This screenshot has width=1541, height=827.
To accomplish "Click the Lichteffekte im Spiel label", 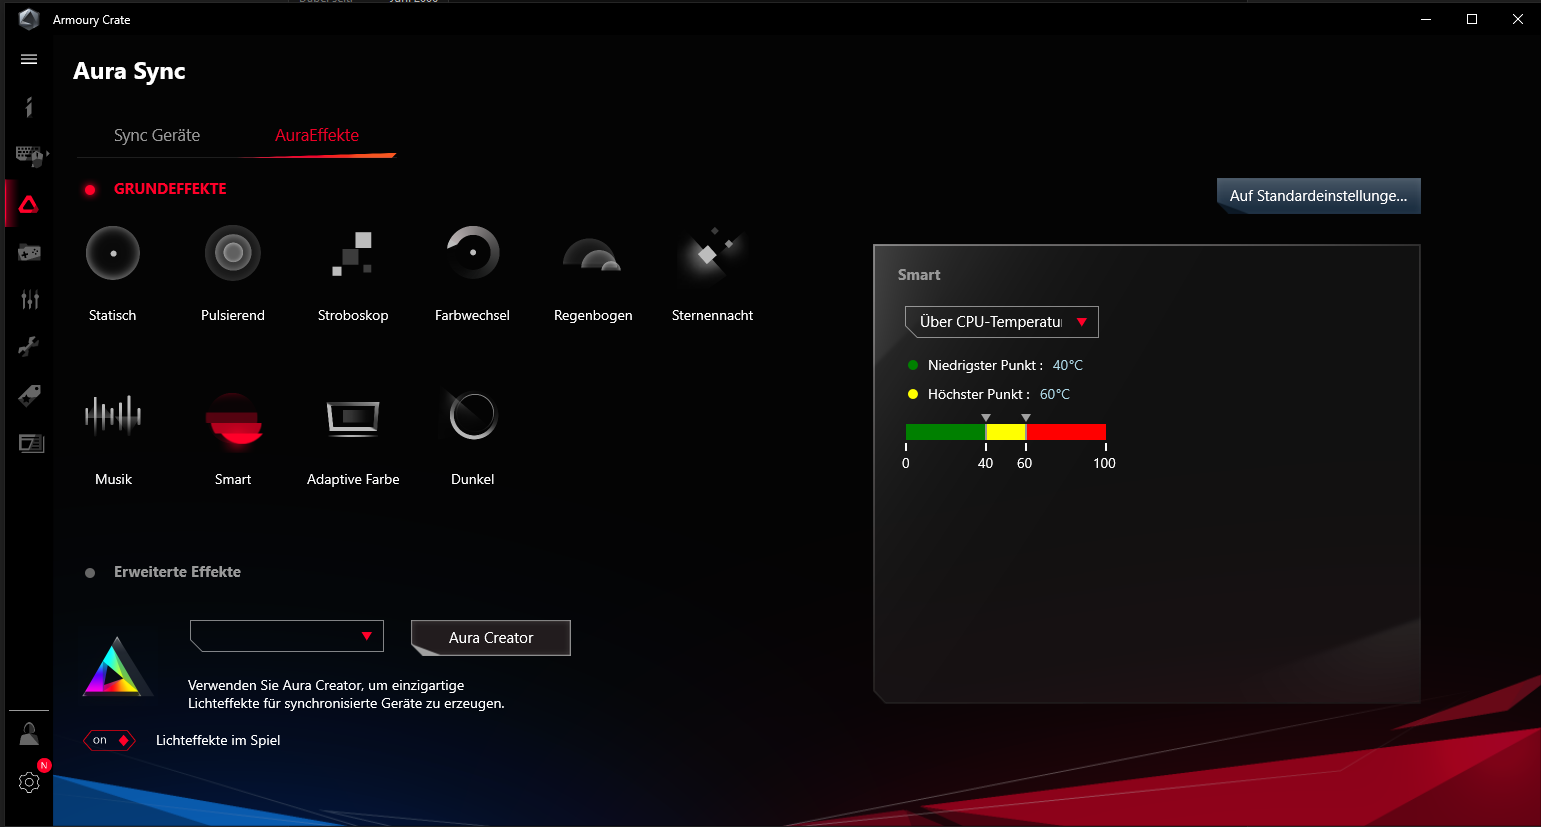I will pyautogui.click(x=218, y=741).
